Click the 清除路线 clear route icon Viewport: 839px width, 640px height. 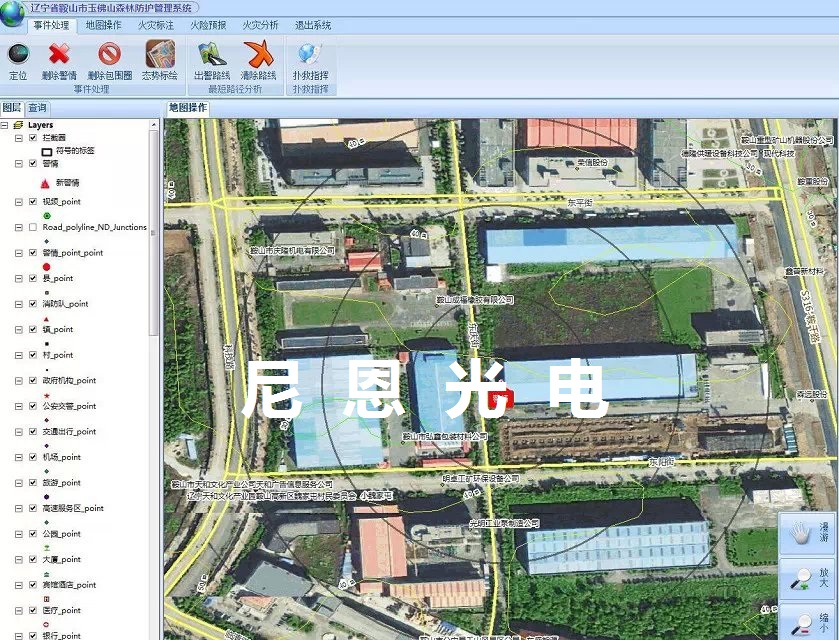259,55
